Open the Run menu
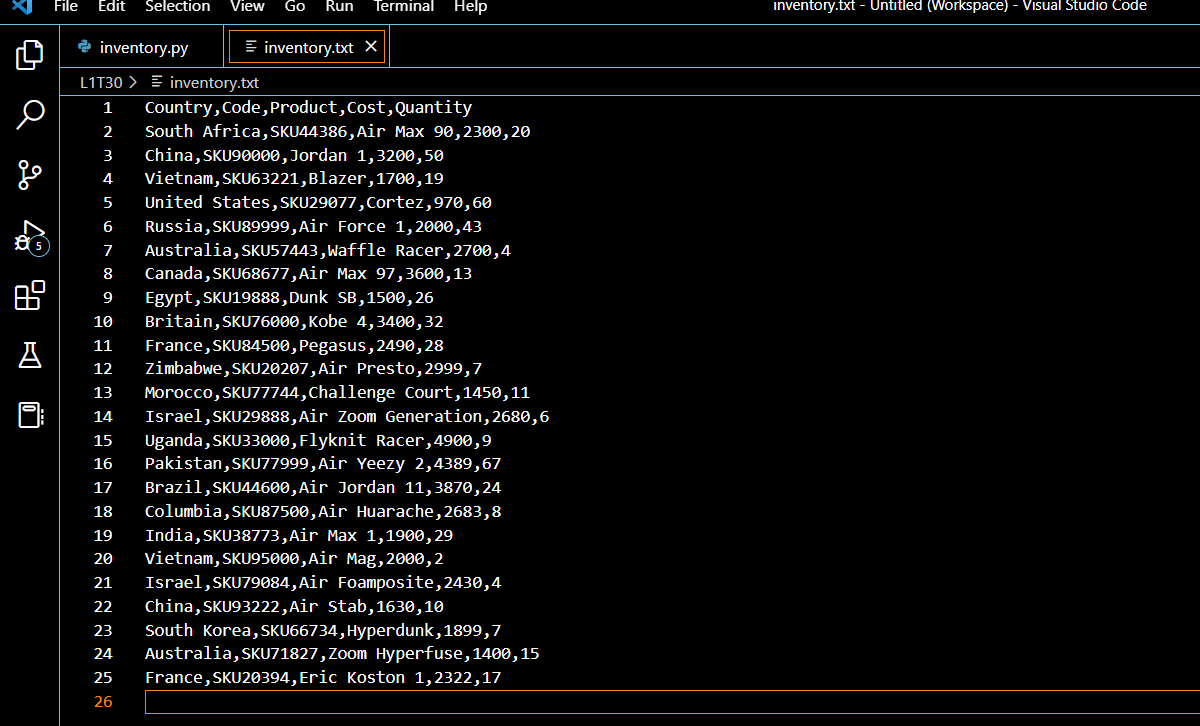 click(339, 8)
